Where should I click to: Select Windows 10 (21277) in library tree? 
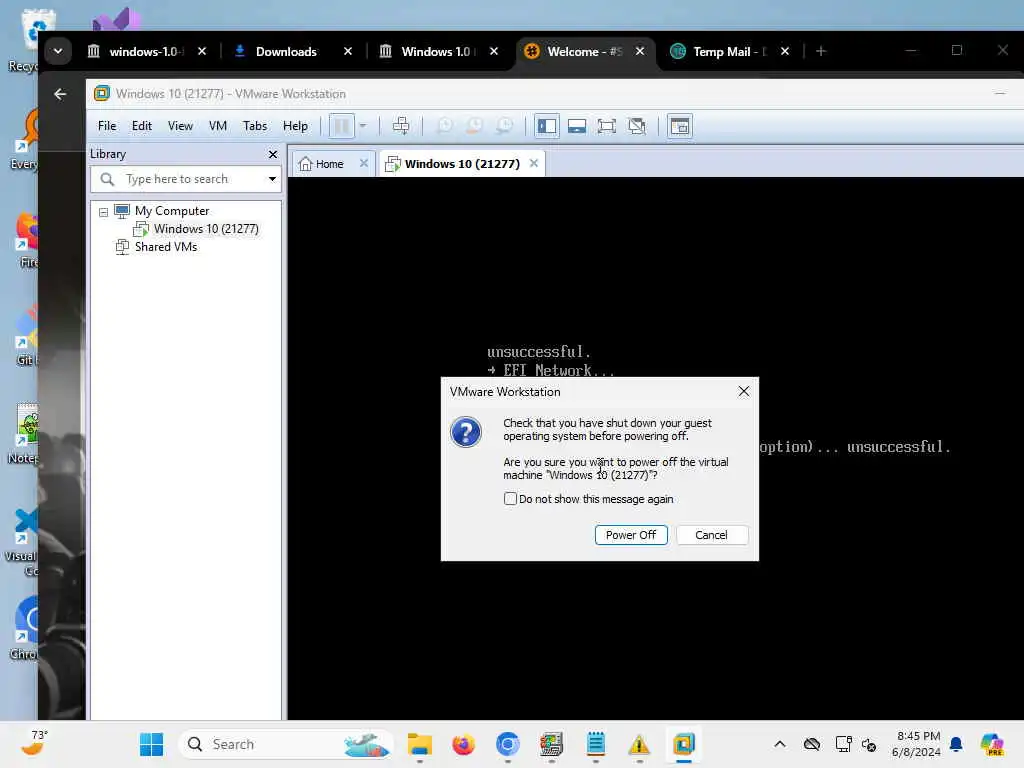coord(206,229)
